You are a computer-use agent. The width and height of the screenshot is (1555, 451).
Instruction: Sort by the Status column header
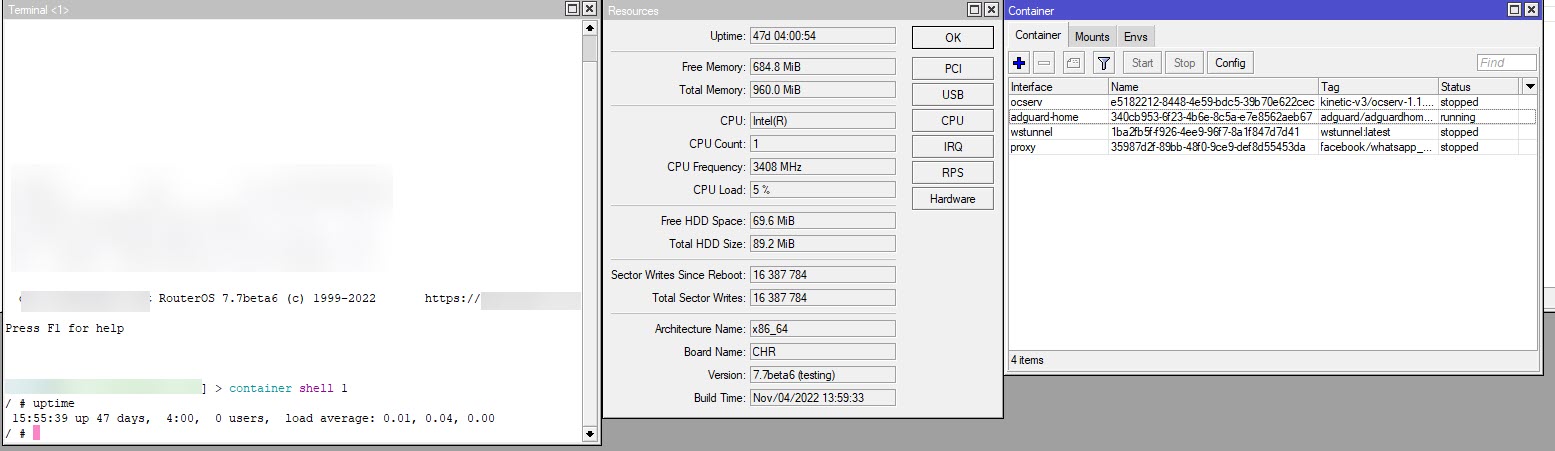coord(1480,87)
